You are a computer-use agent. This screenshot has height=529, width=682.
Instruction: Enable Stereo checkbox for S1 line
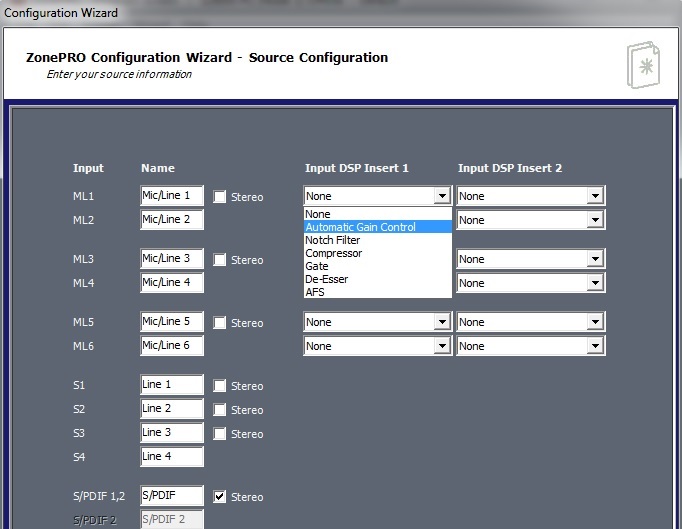click(220, 386)
